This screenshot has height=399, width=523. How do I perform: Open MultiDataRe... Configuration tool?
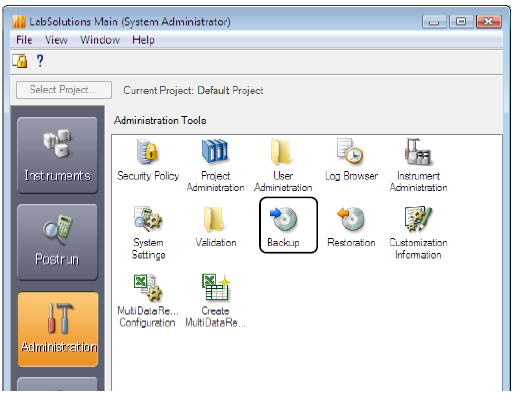[148, 301]
